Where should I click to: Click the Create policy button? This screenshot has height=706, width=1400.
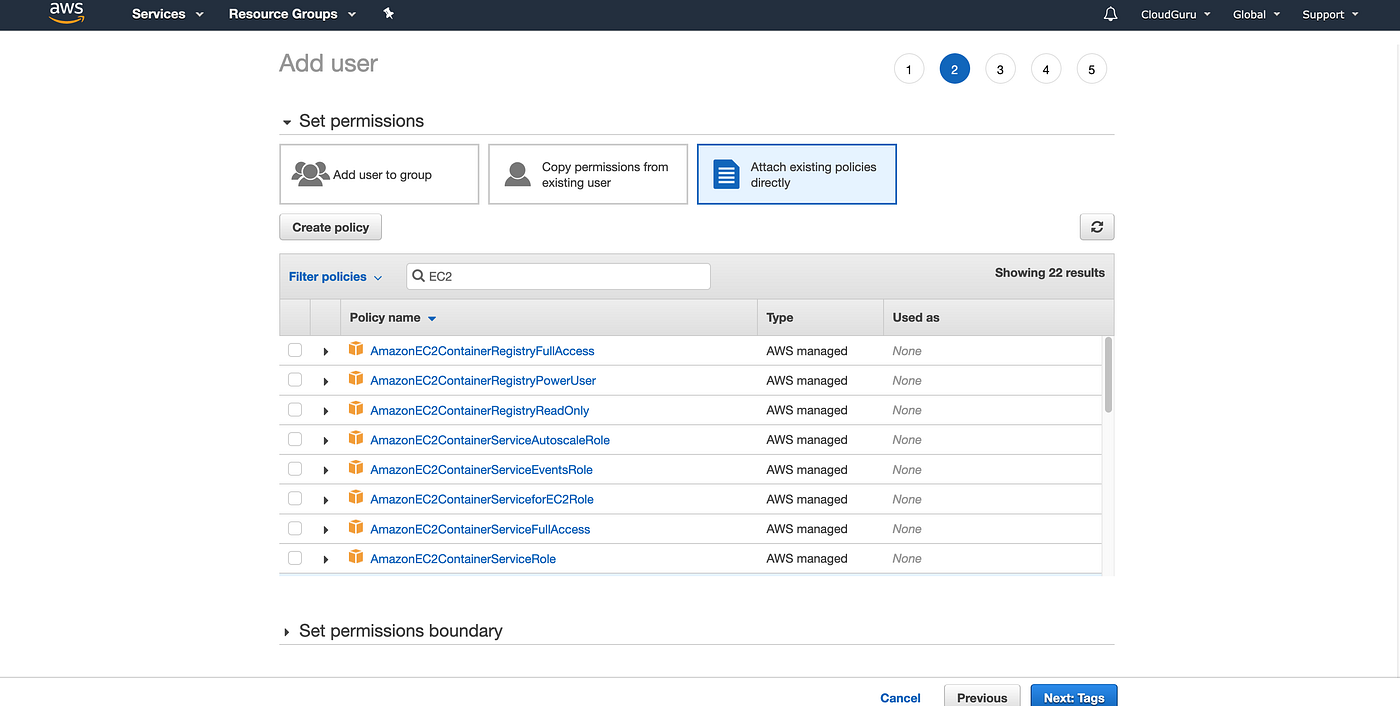coord(330,226)
